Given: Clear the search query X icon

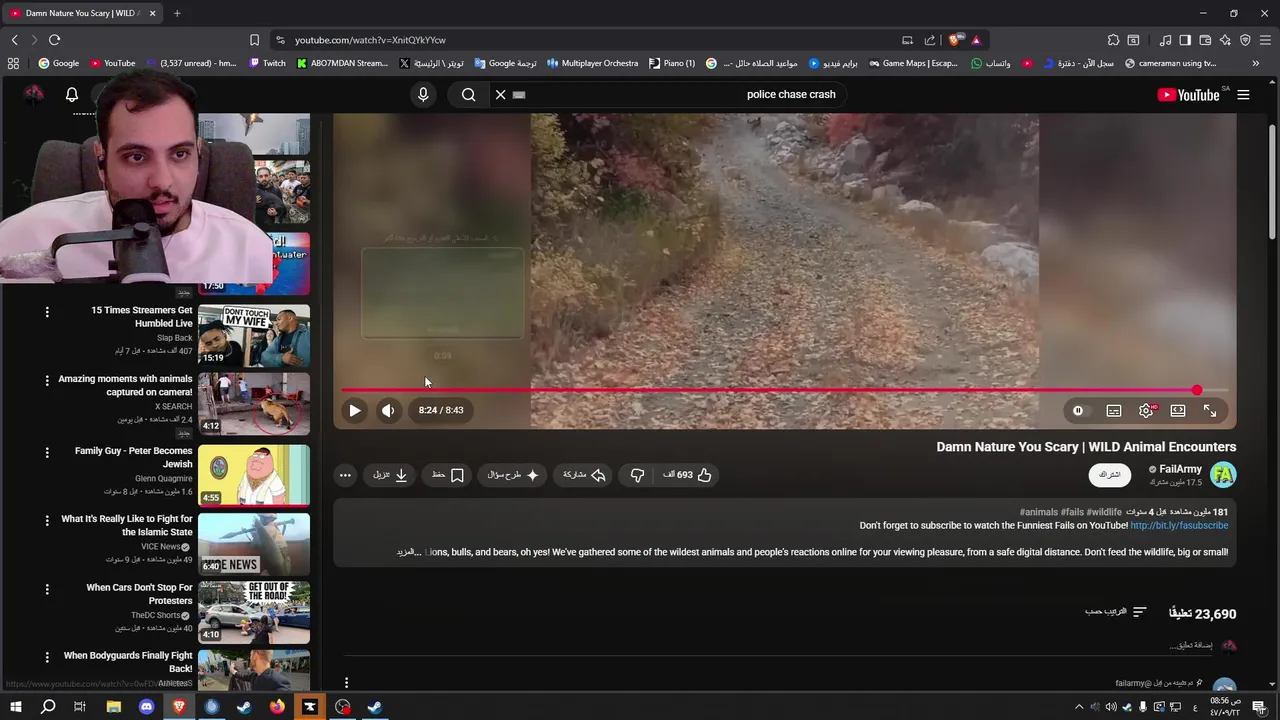Looking at the screenshot, I should coord(501,94).
